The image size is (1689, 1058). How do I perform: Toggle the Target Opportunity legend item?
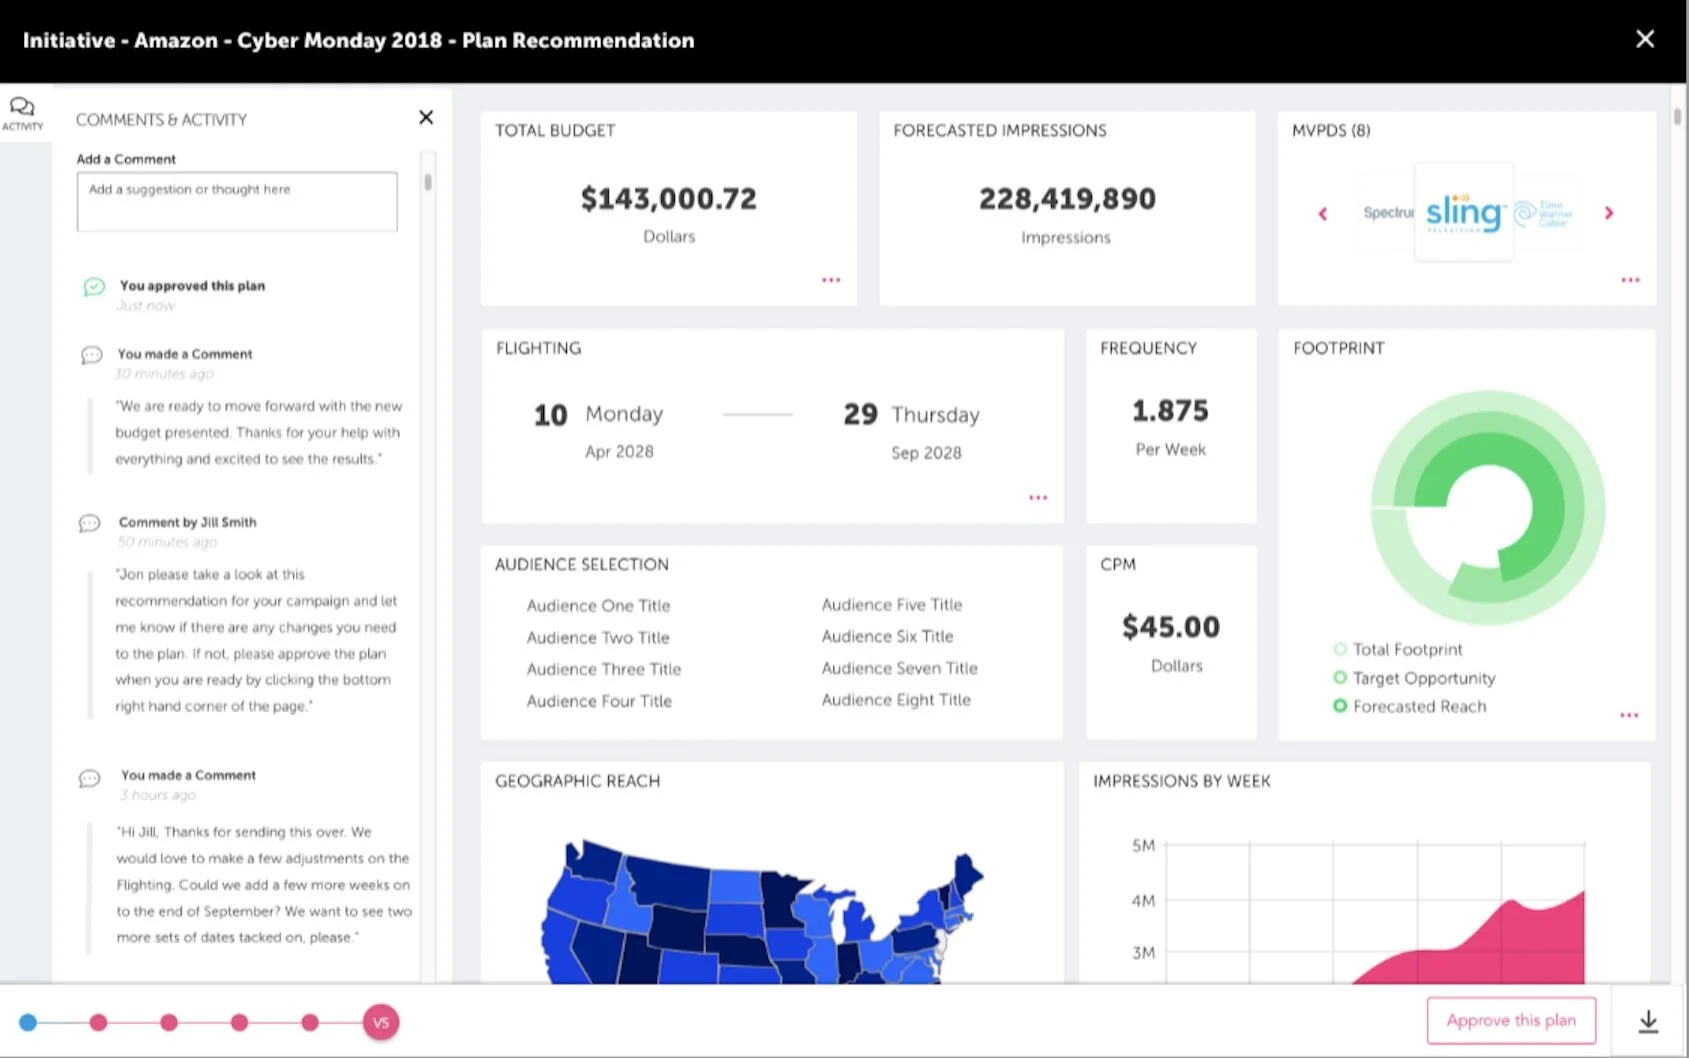pos(1414,678)
